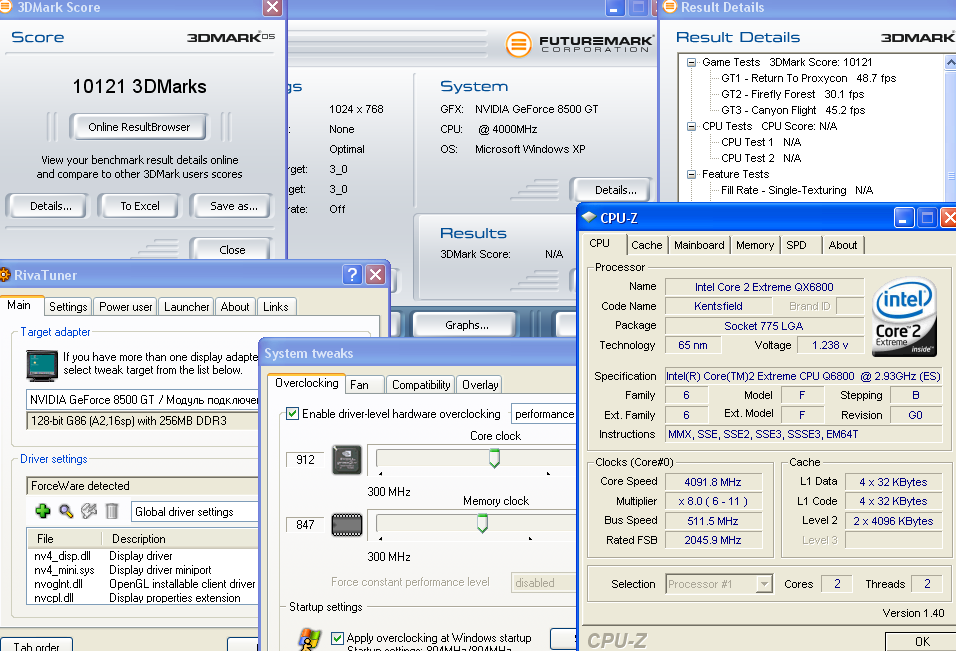The image size is (956, 651).
Task: Open the disabled Force constant performance level dropdown
Action: (543, 583)
